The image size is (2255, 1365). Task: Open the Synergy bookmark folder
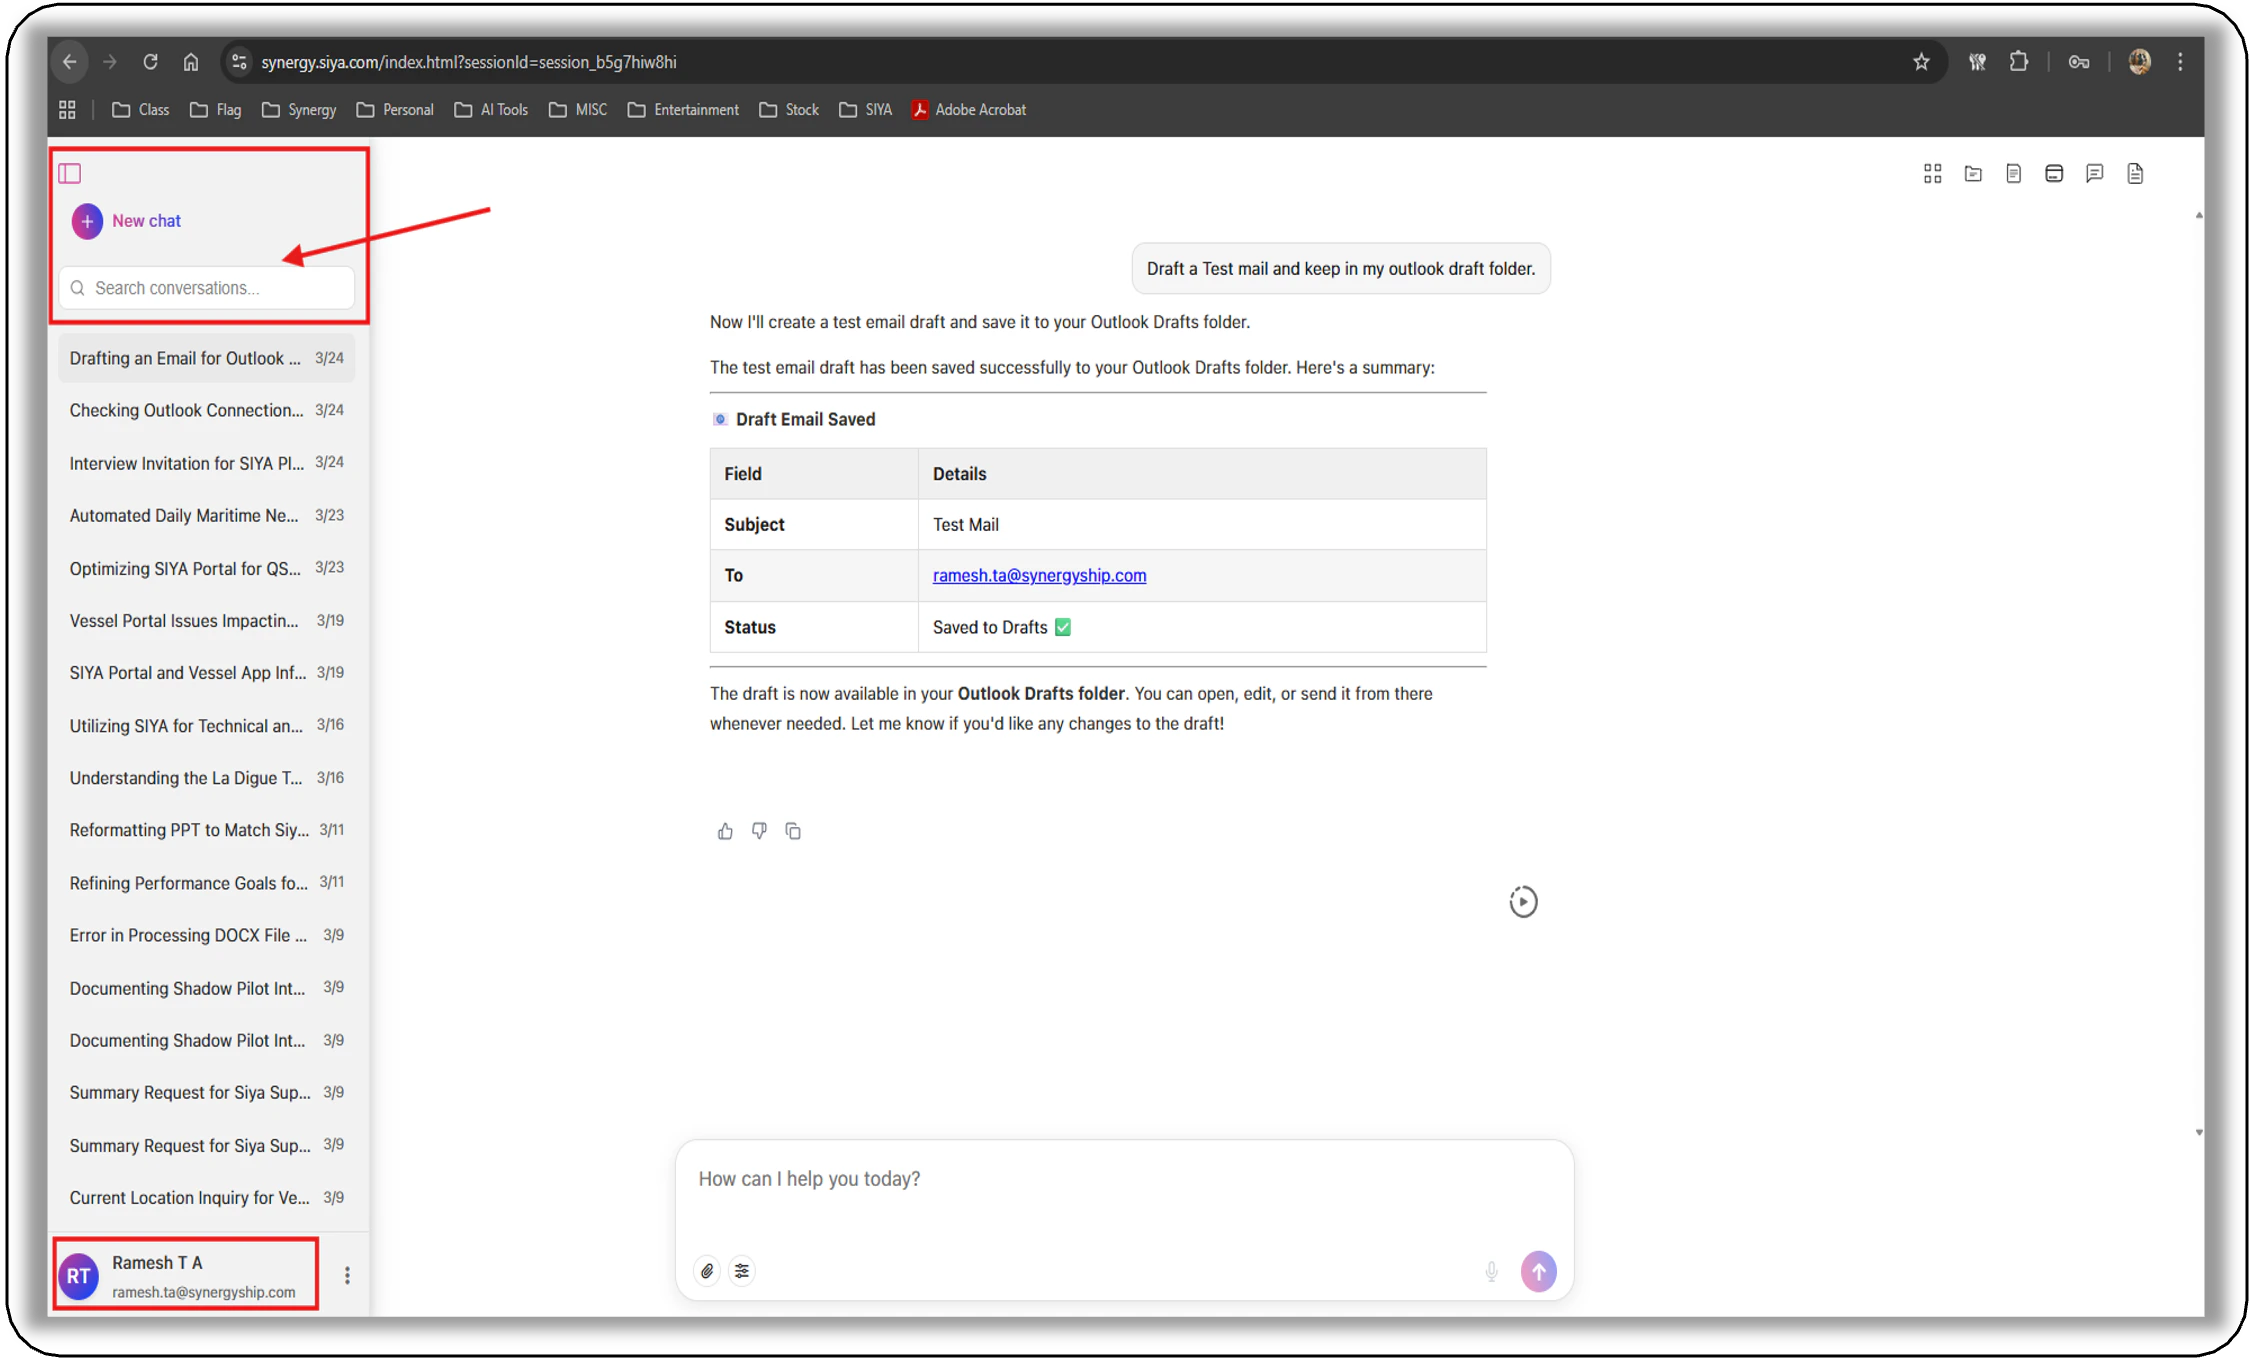(298, 110)
